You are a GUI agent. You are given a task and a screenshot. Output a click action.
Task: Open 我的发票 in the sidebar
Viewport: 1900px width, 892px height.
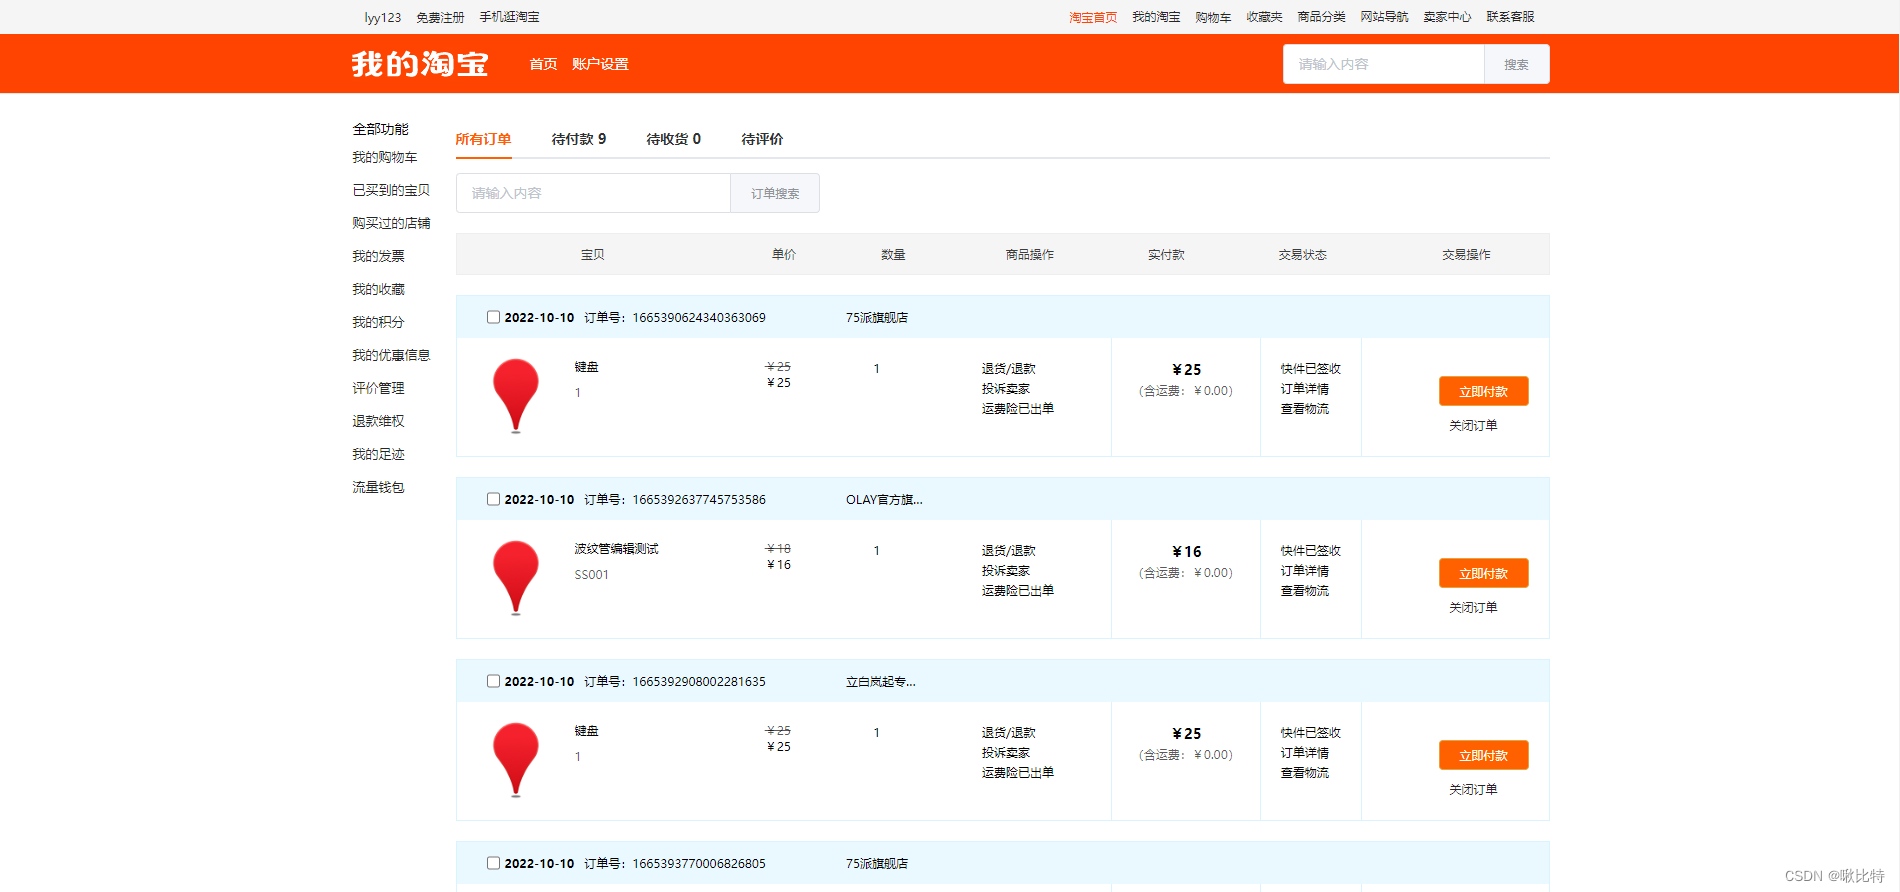[378, 256]
